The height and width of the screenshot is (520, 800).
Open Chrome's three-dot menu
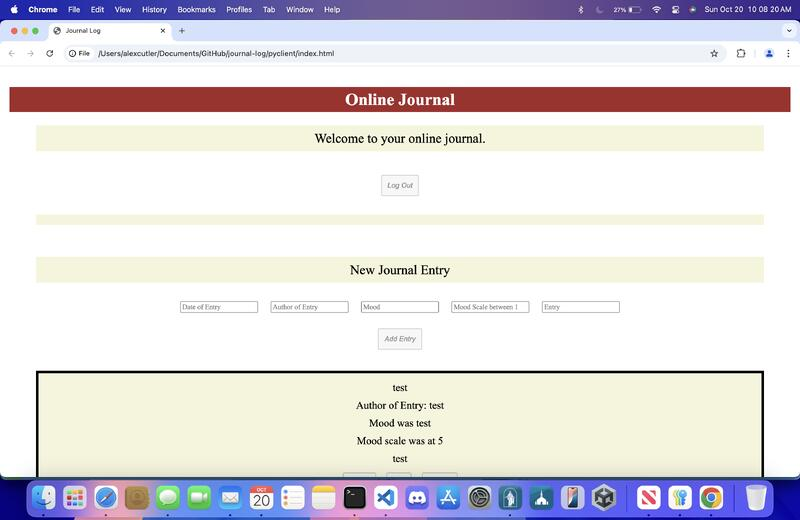[x=788, y=54]
